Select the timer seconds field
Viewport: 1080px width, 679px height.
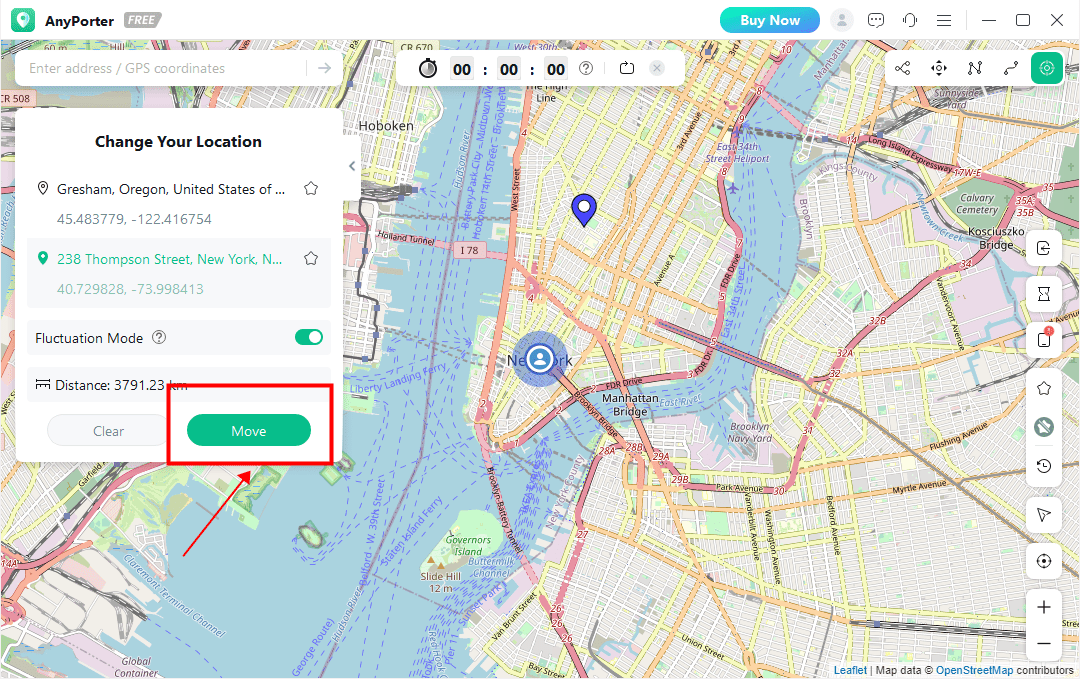click(556, 69)
